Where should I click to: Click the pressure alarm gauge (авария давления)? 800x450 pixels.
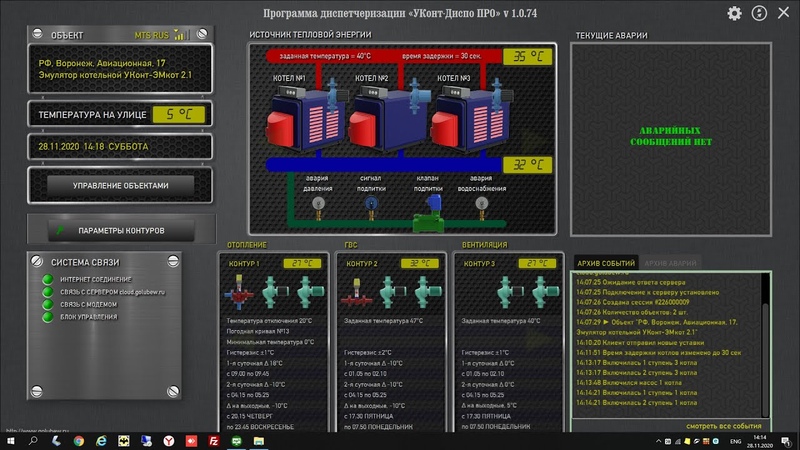pos(318,208)
